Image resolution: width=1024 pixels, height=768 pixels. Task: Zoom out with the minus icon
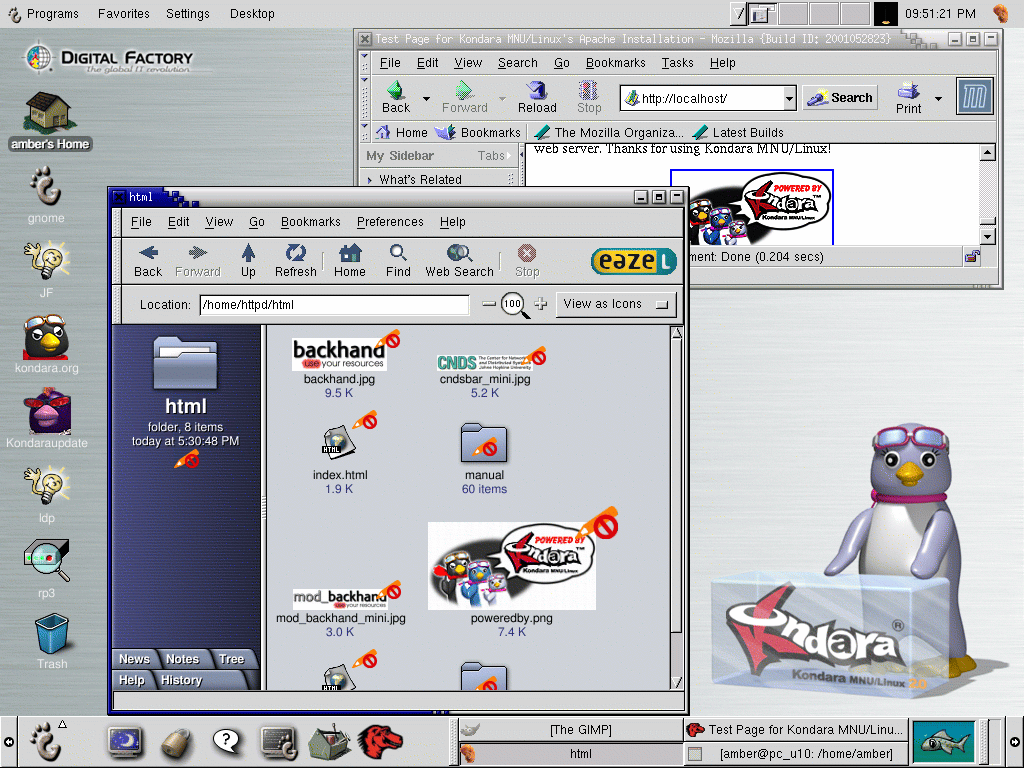[x=488, y=304]
